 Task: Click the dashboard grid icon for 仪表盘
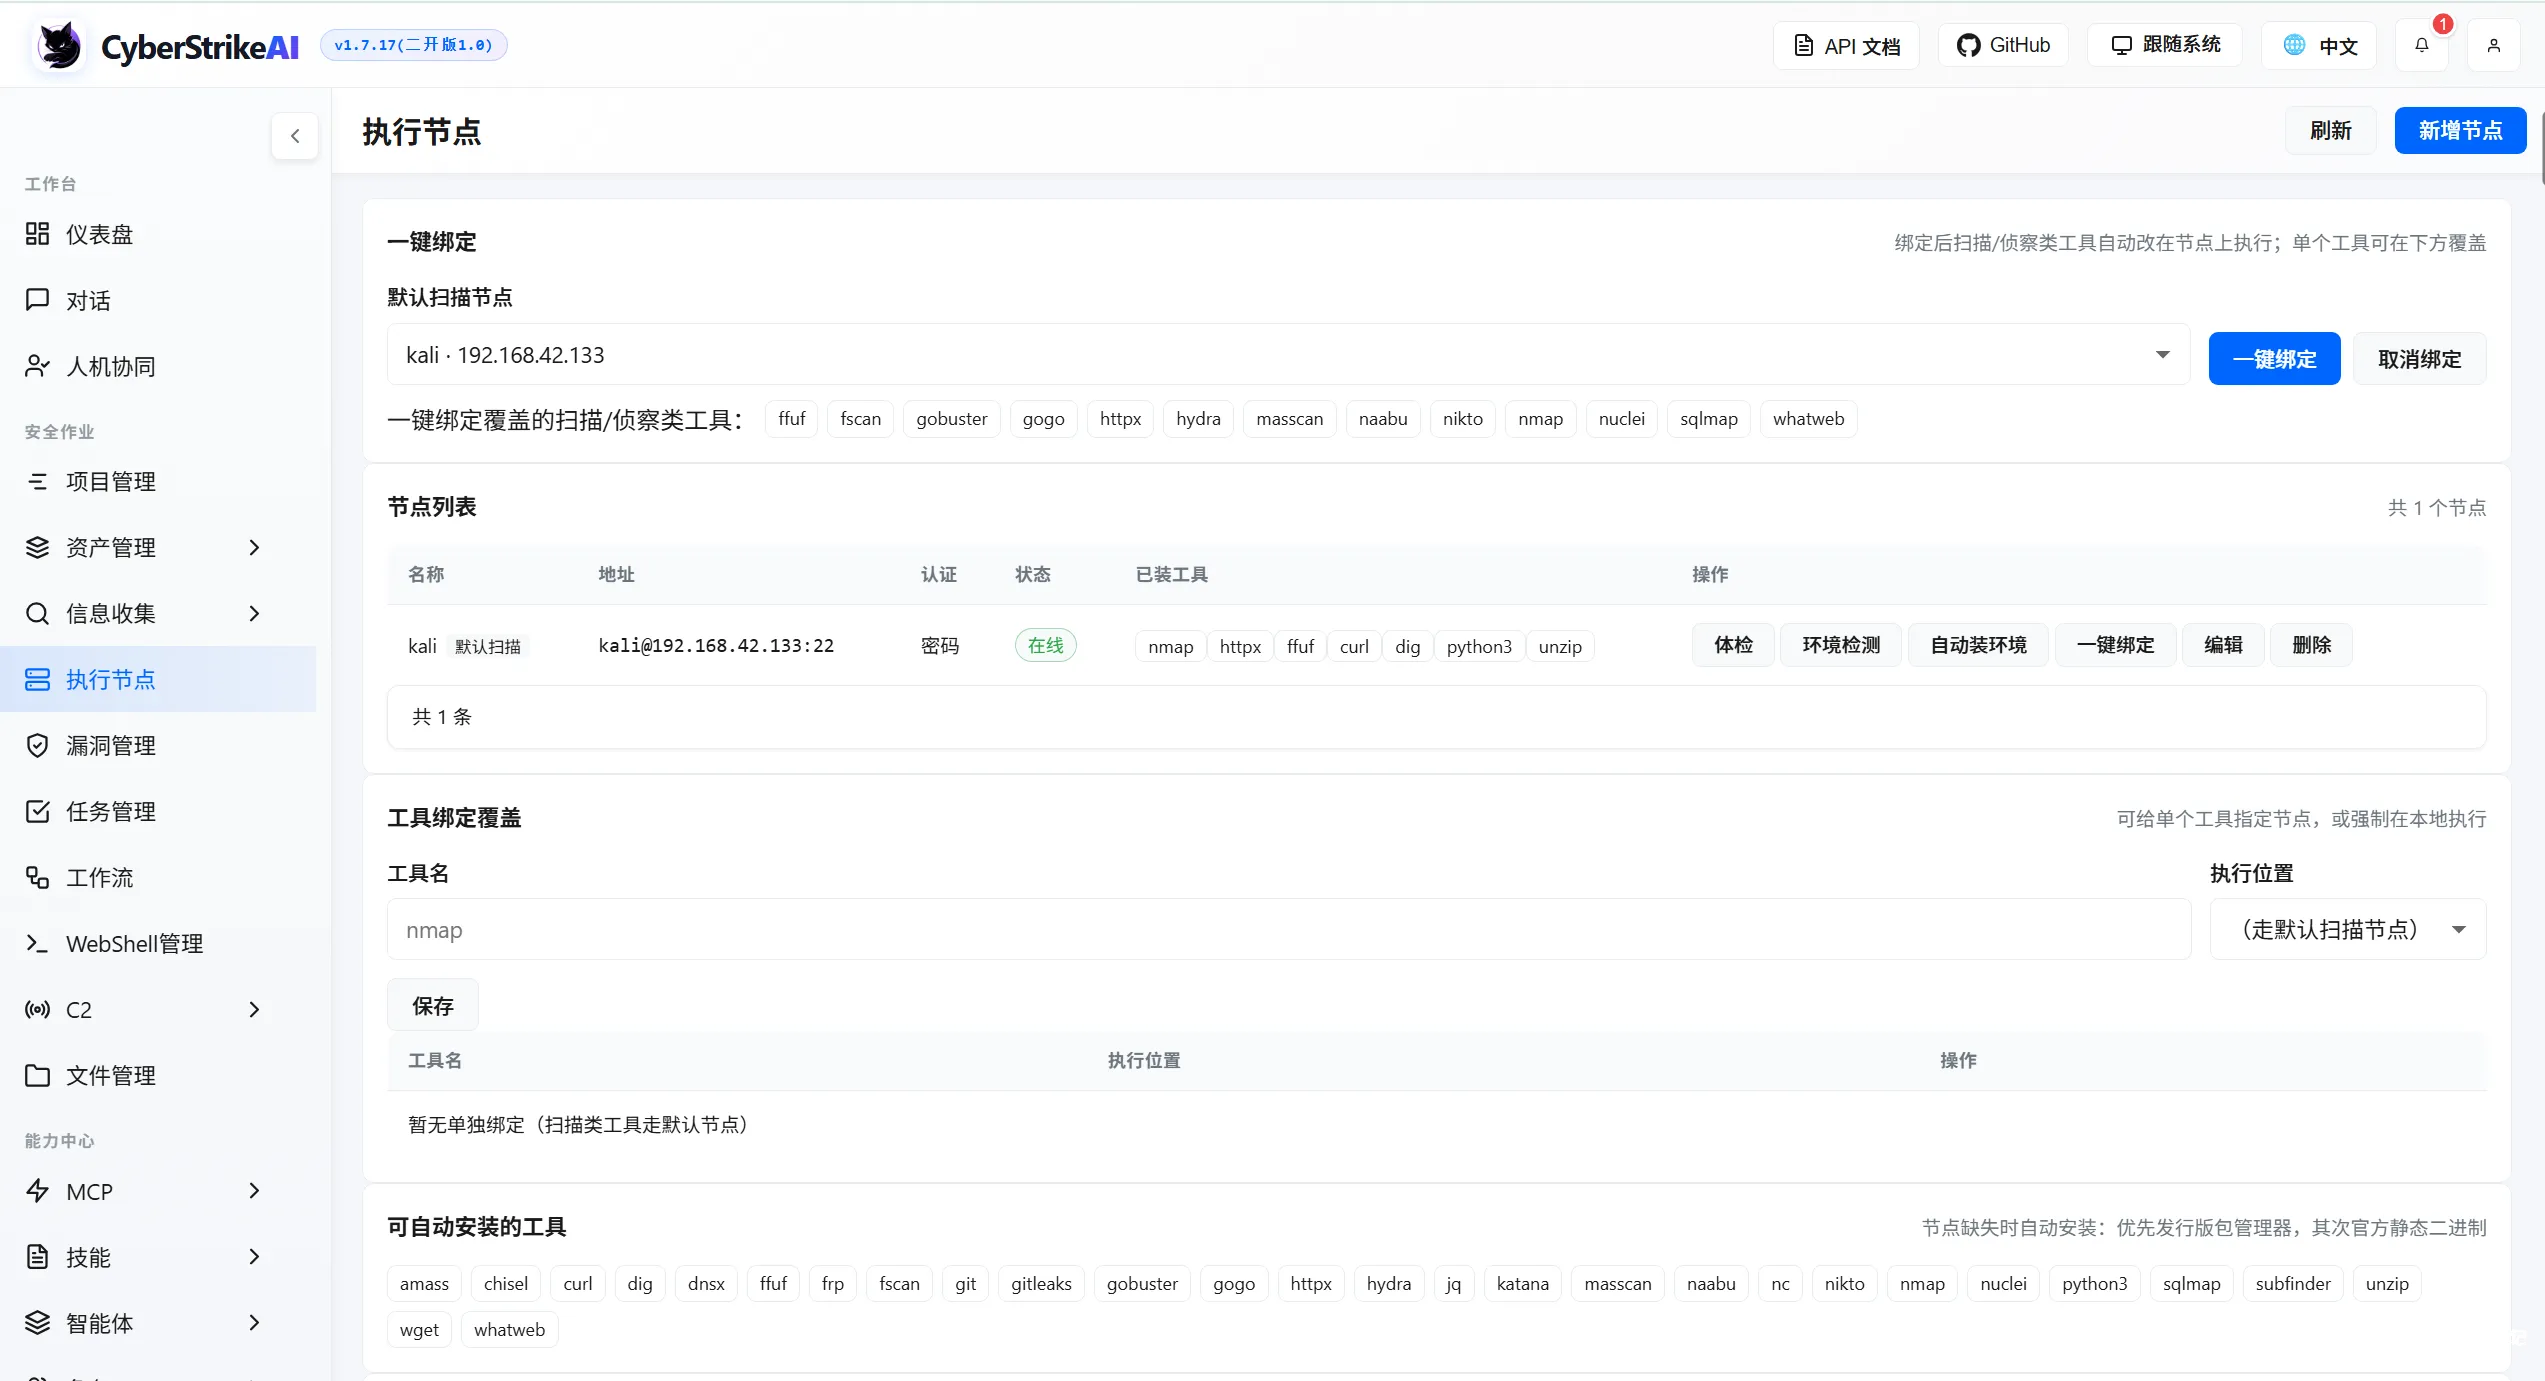[x=37, y=234]
